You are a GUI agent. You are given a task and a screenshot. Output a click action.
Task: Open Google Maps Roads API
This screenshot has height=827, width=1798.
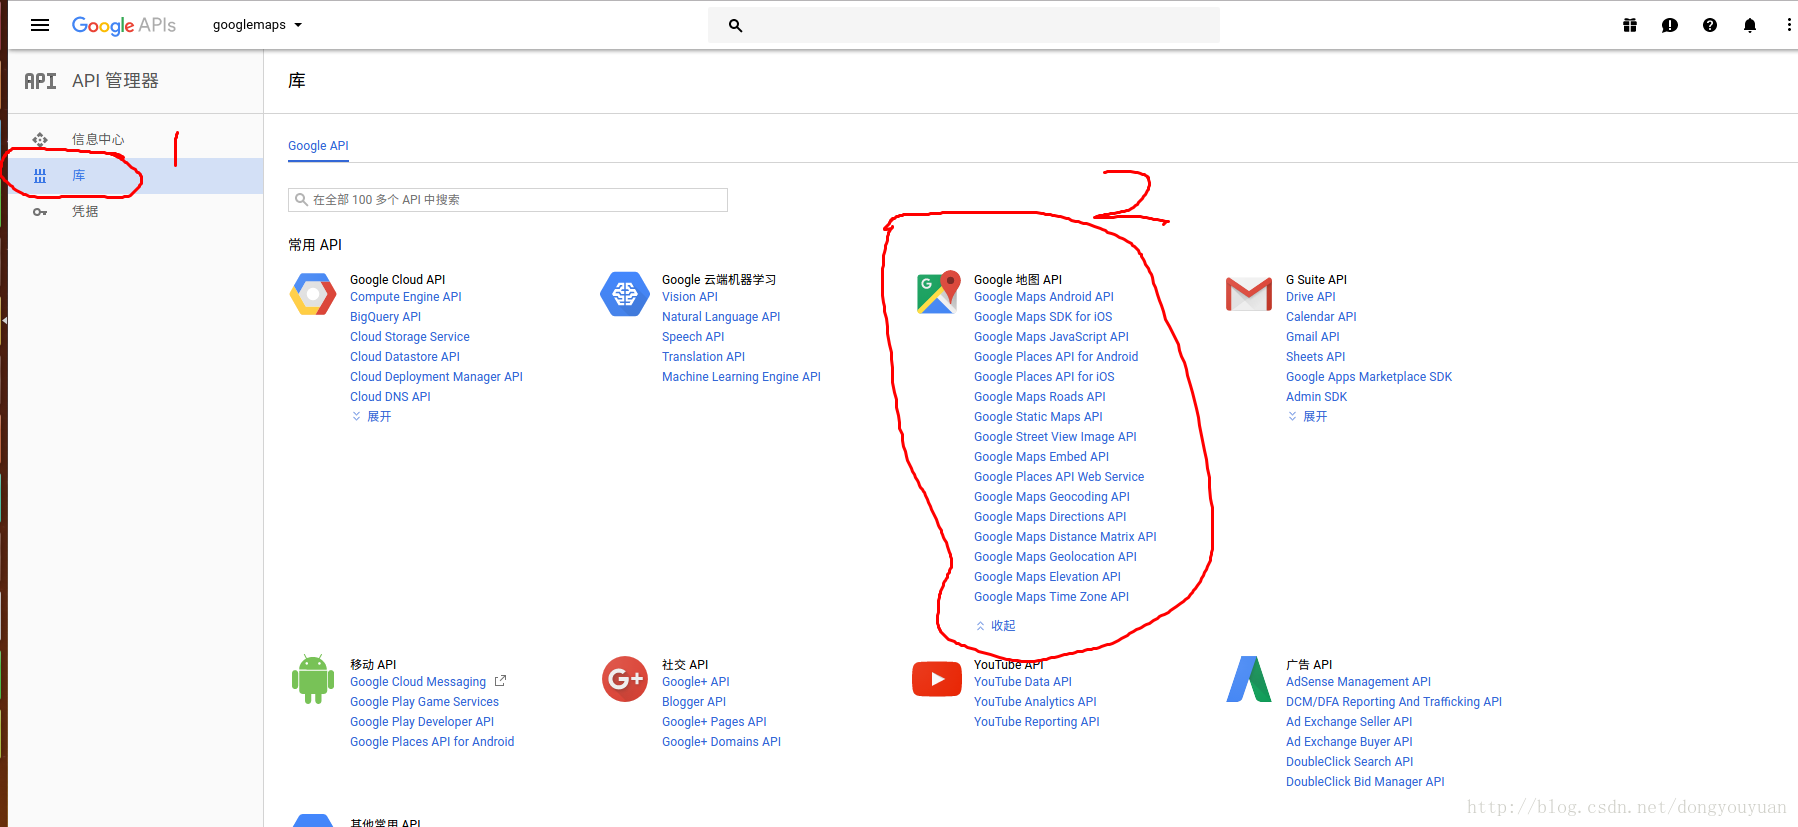pos(1040,397)
